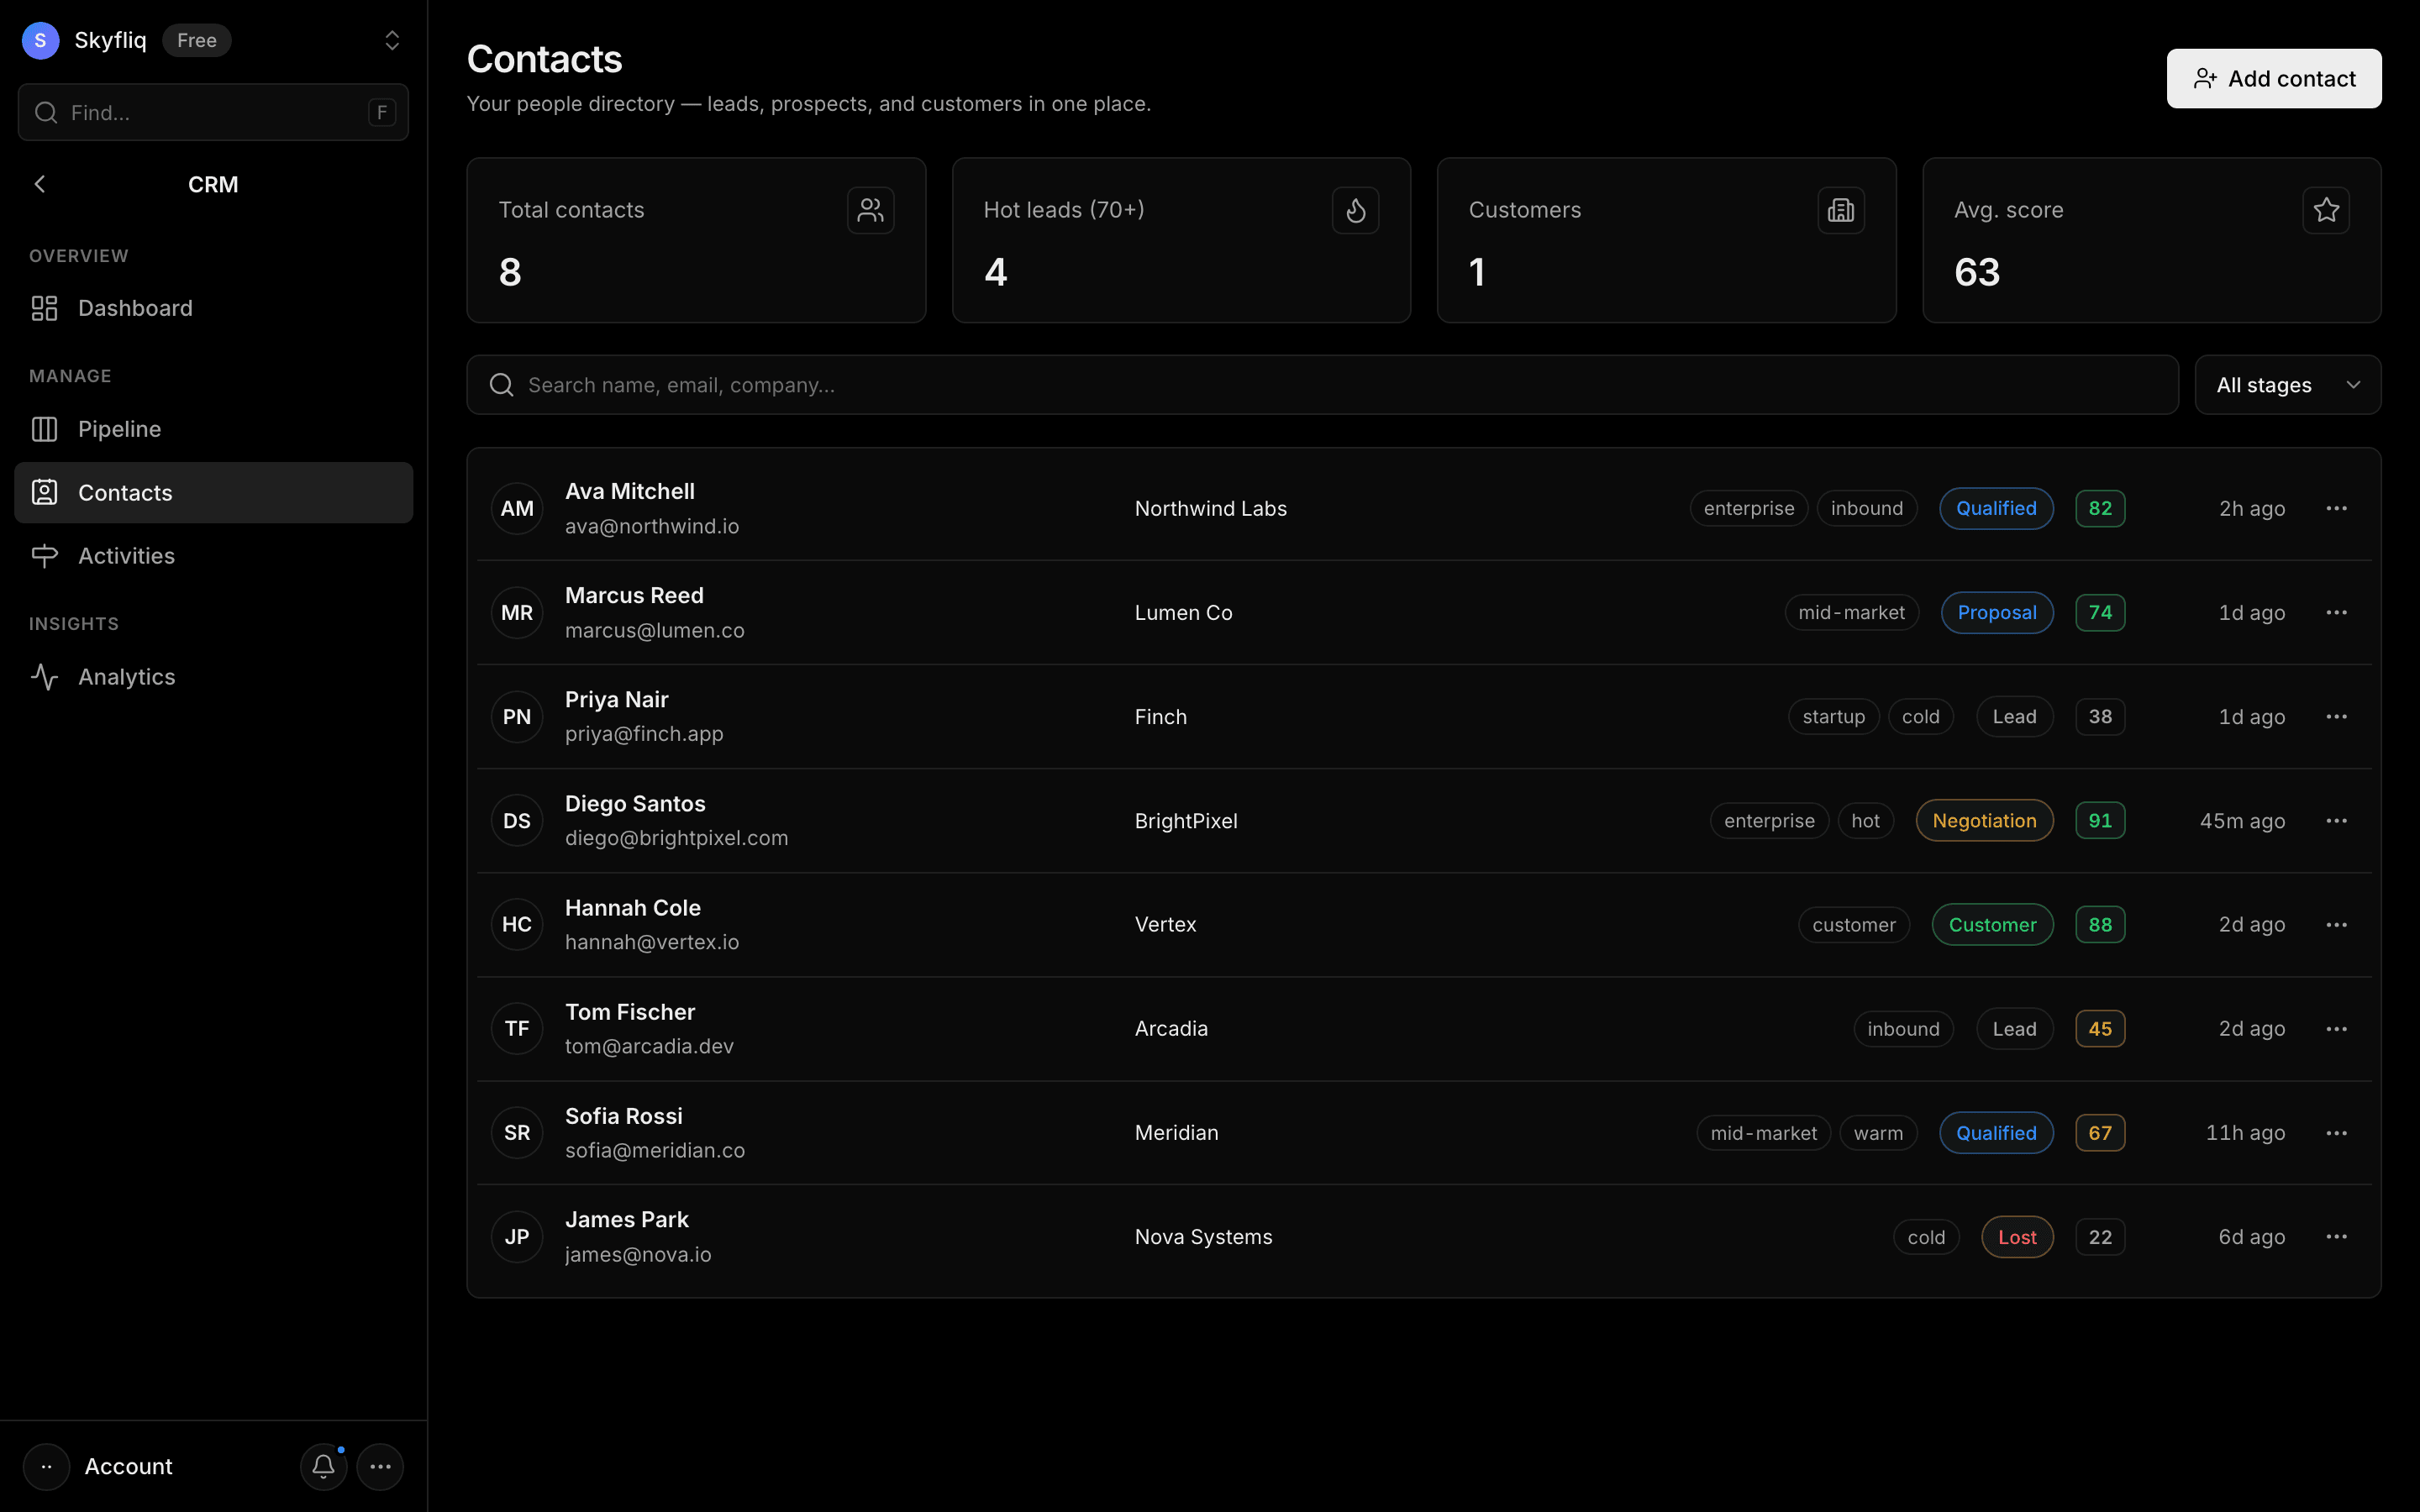Screen dimensions: 2420x1512
Task: Click score 91 on Diego Santos row
Action: 2100,821
